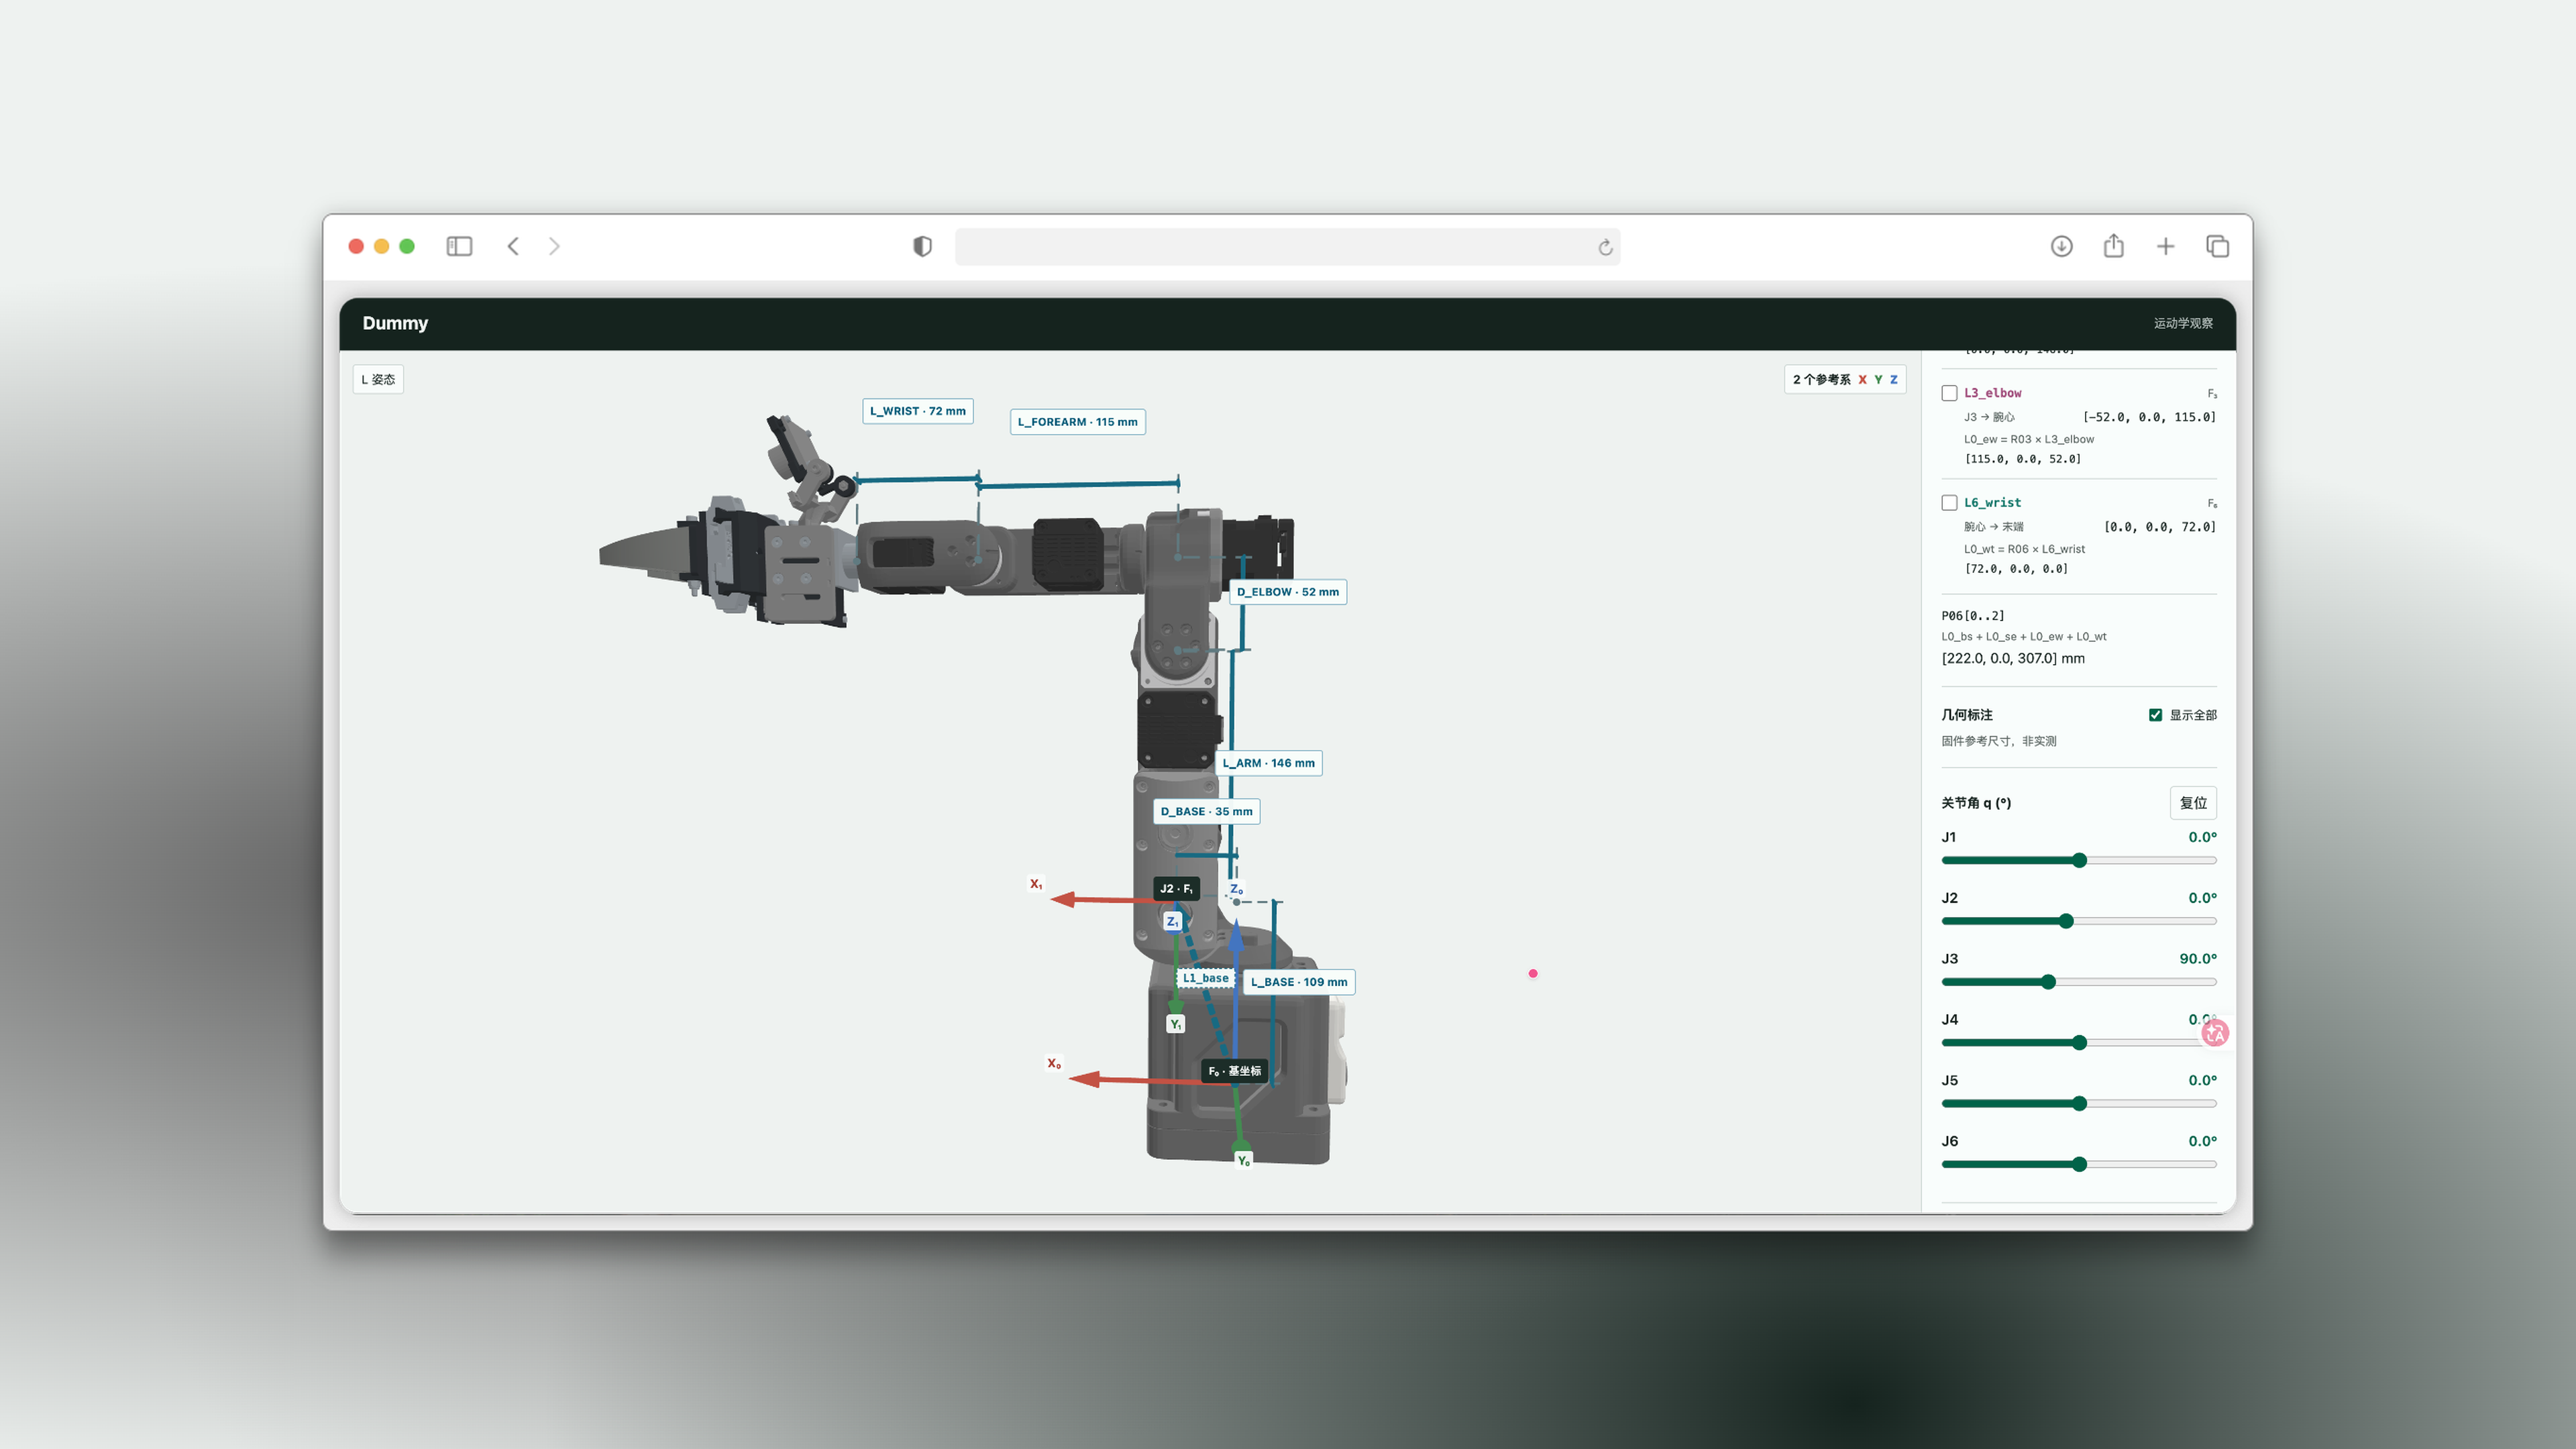Click the F₀ · 基坐标 frame tag

1234,1071
